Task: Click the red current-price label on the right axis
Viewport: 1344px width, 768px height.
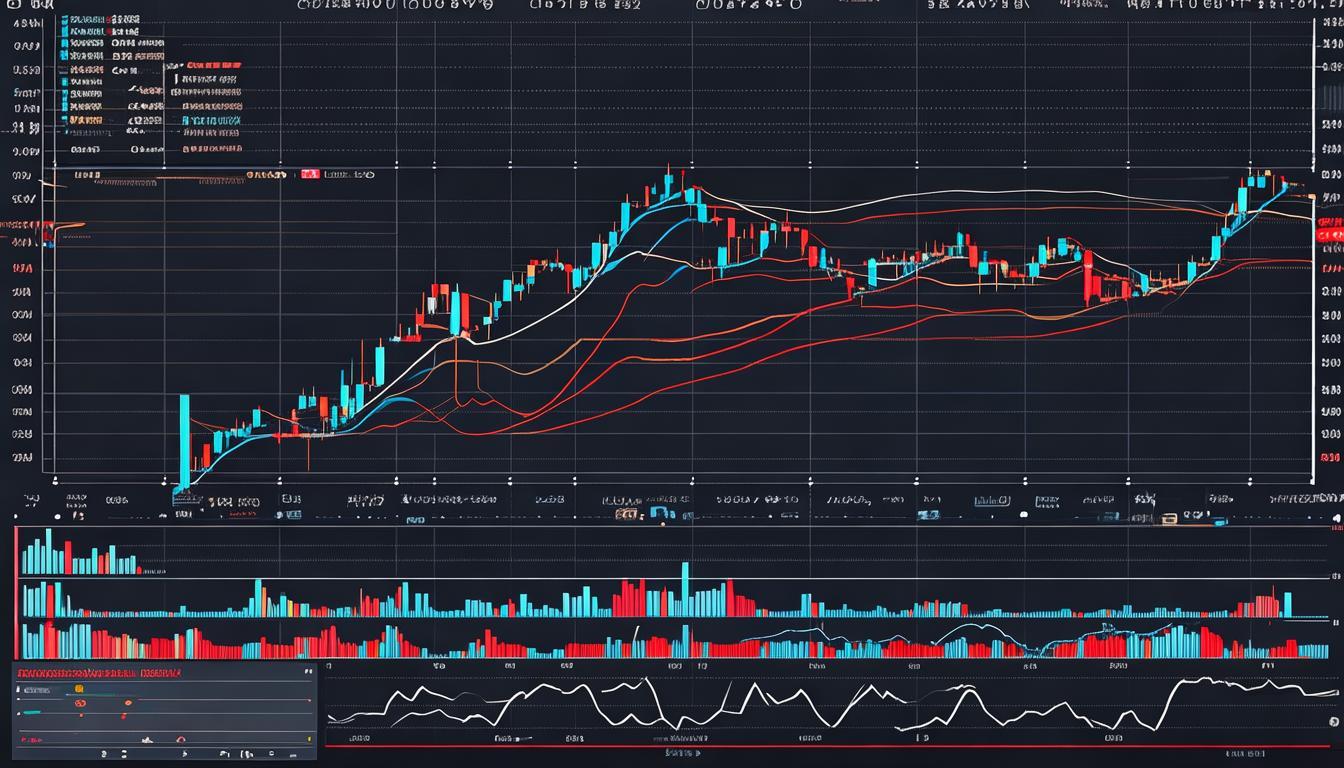Action: (x=1330, y=233)
